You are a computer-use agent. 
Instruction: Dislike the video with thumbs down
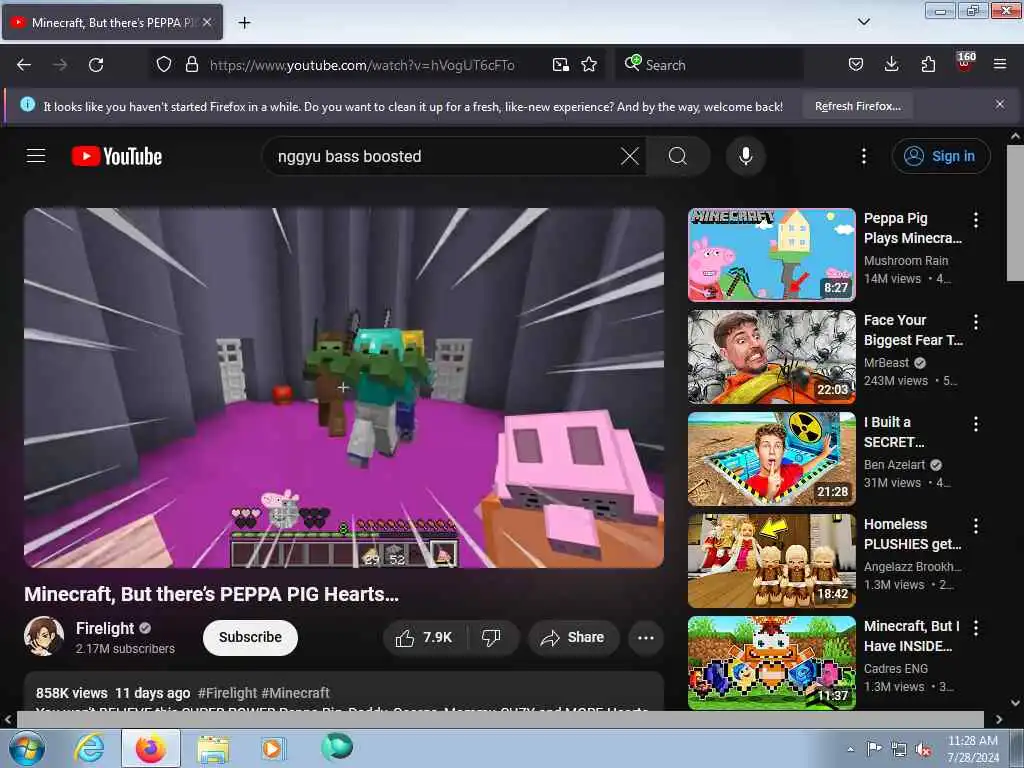tap(492, 637)
